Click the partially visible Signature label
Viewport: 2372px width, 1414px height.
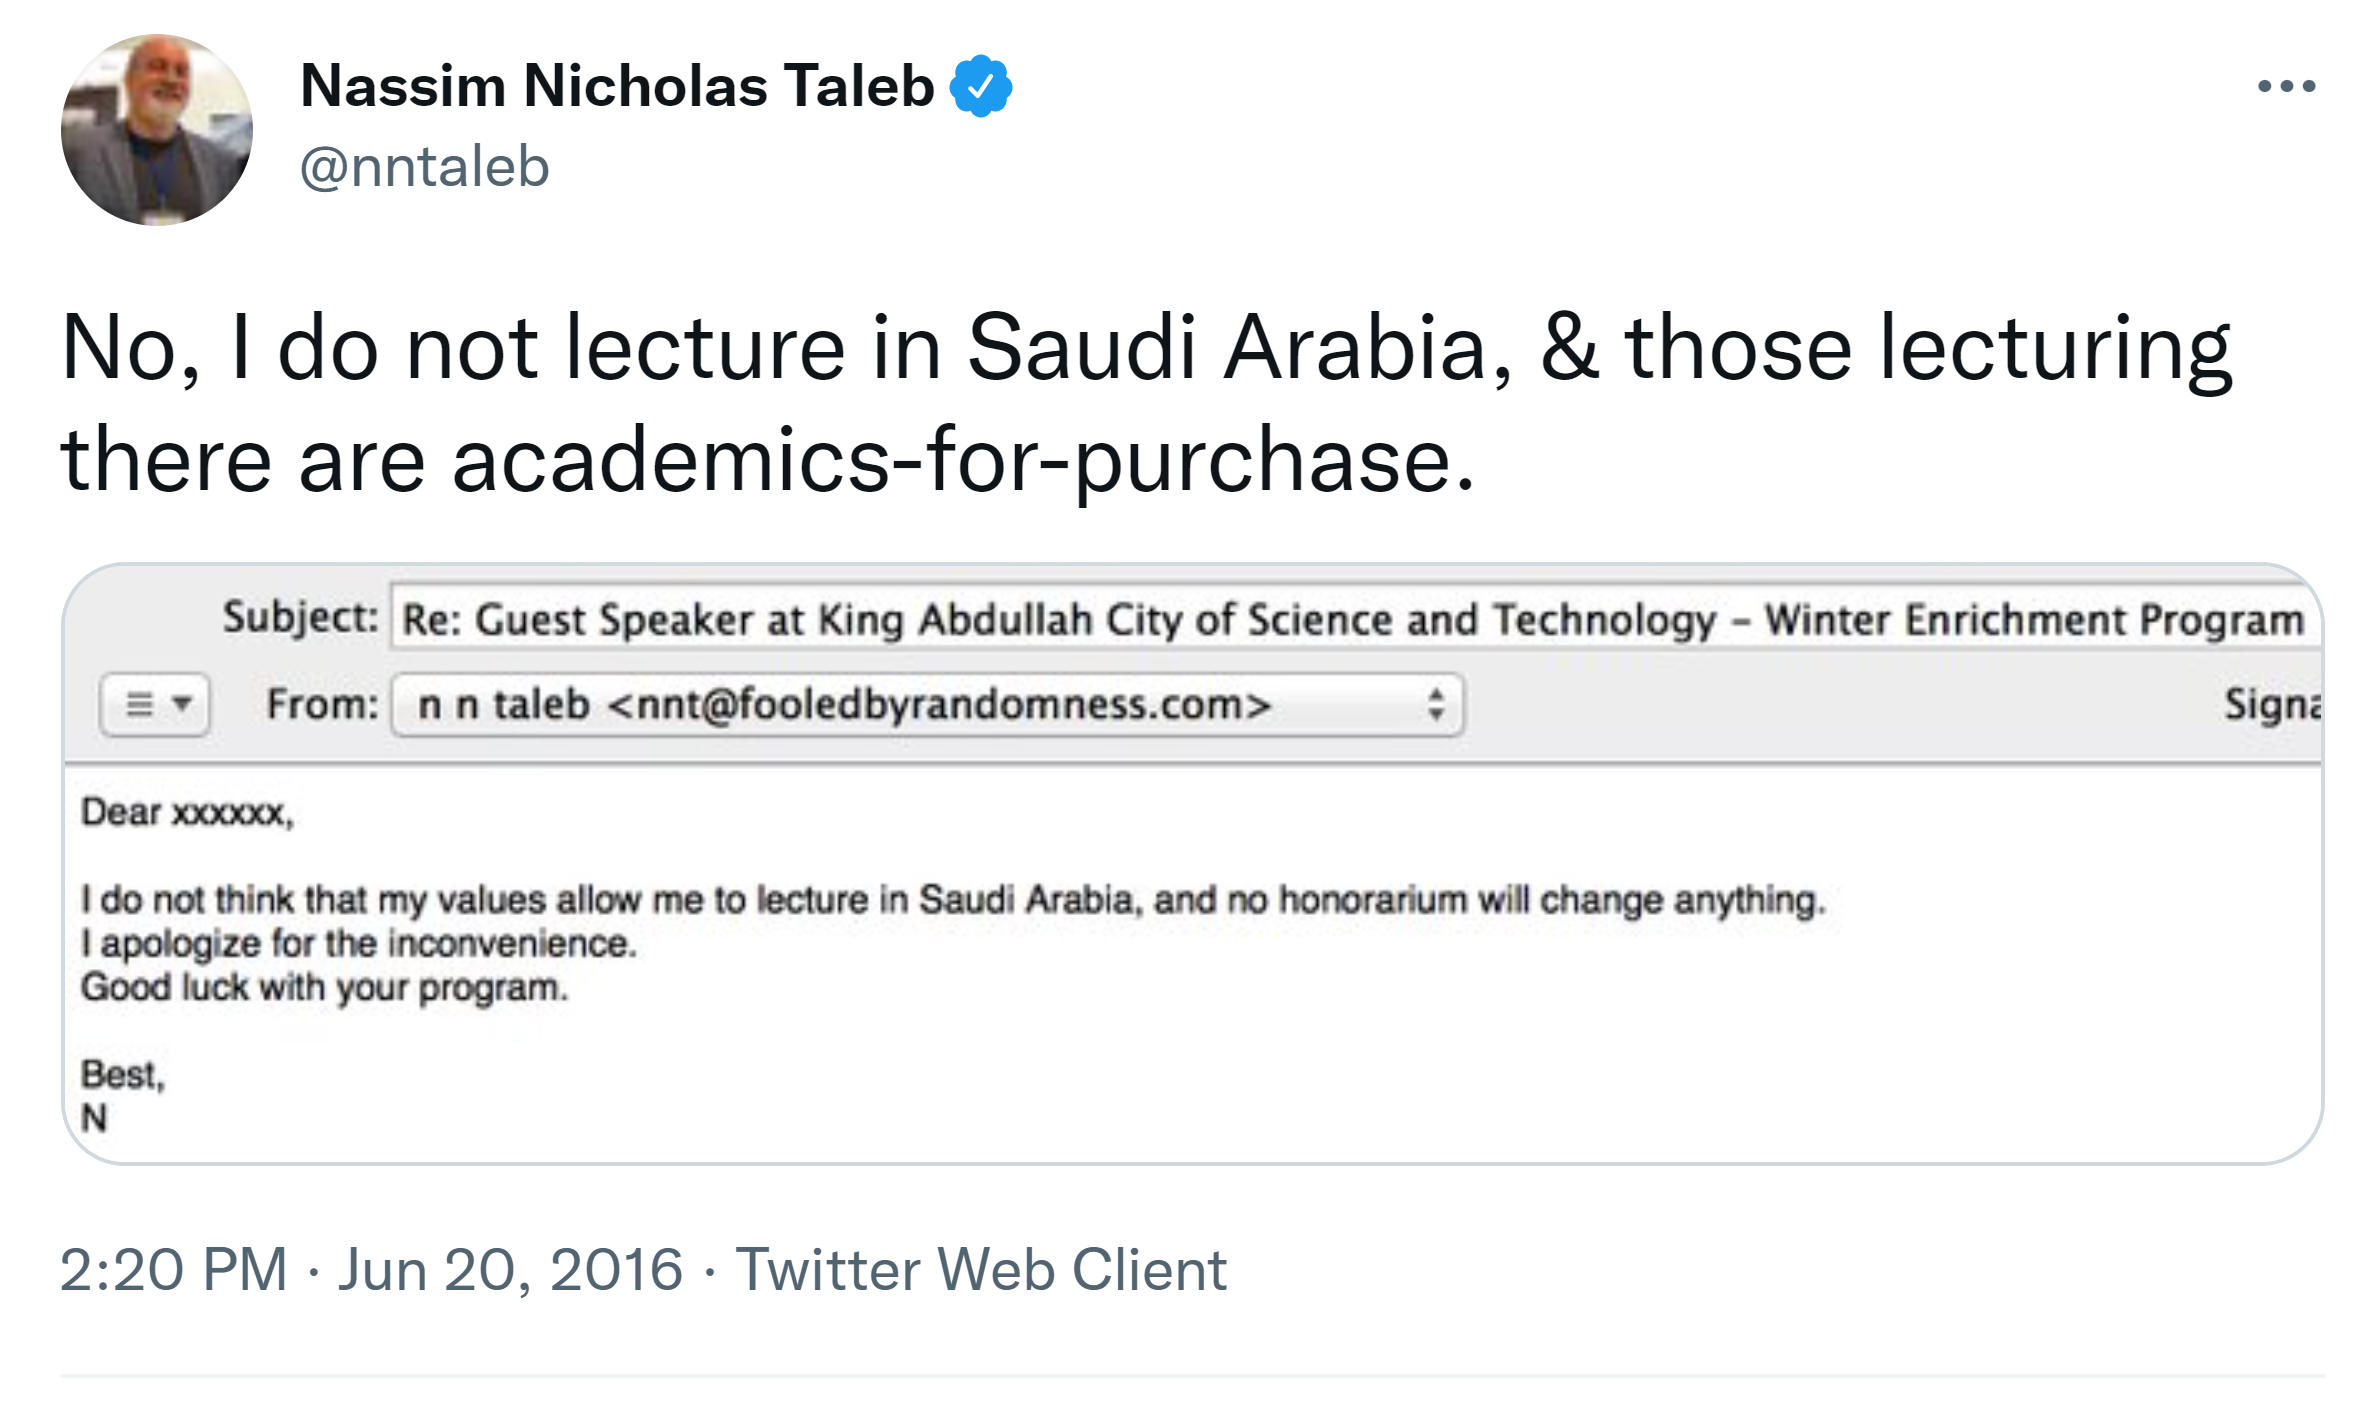tap(2272, 705)
